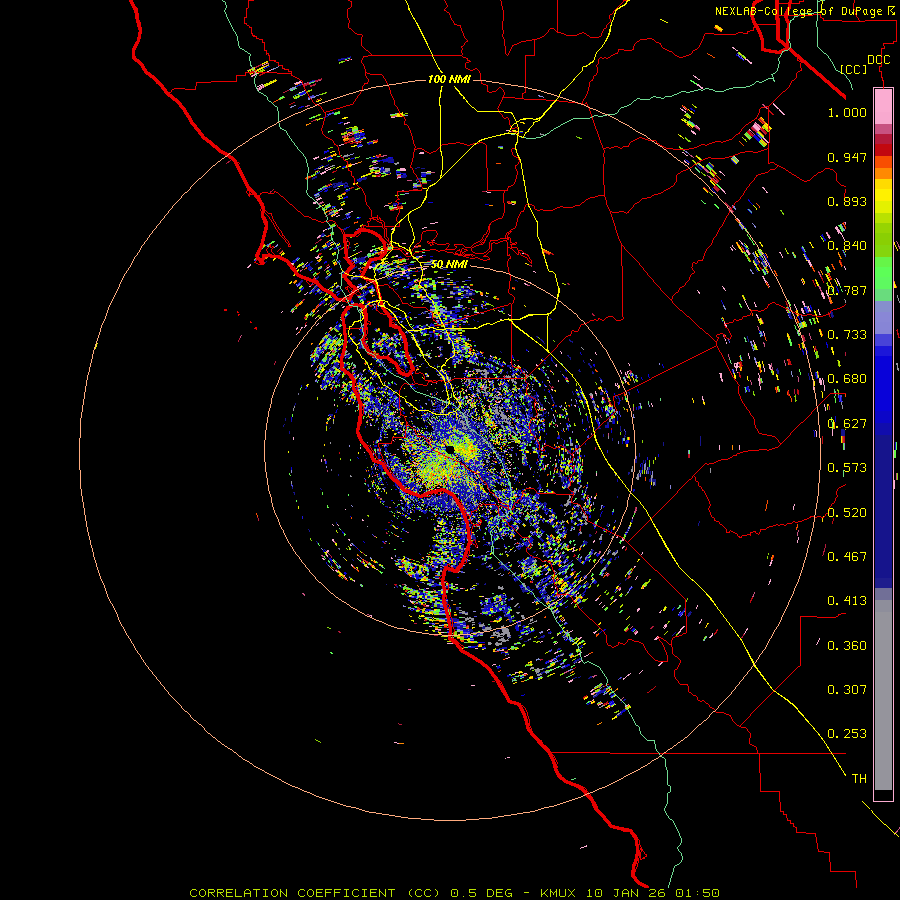
Task: Select the 0.787 scale value
Action: click(847, 290)
